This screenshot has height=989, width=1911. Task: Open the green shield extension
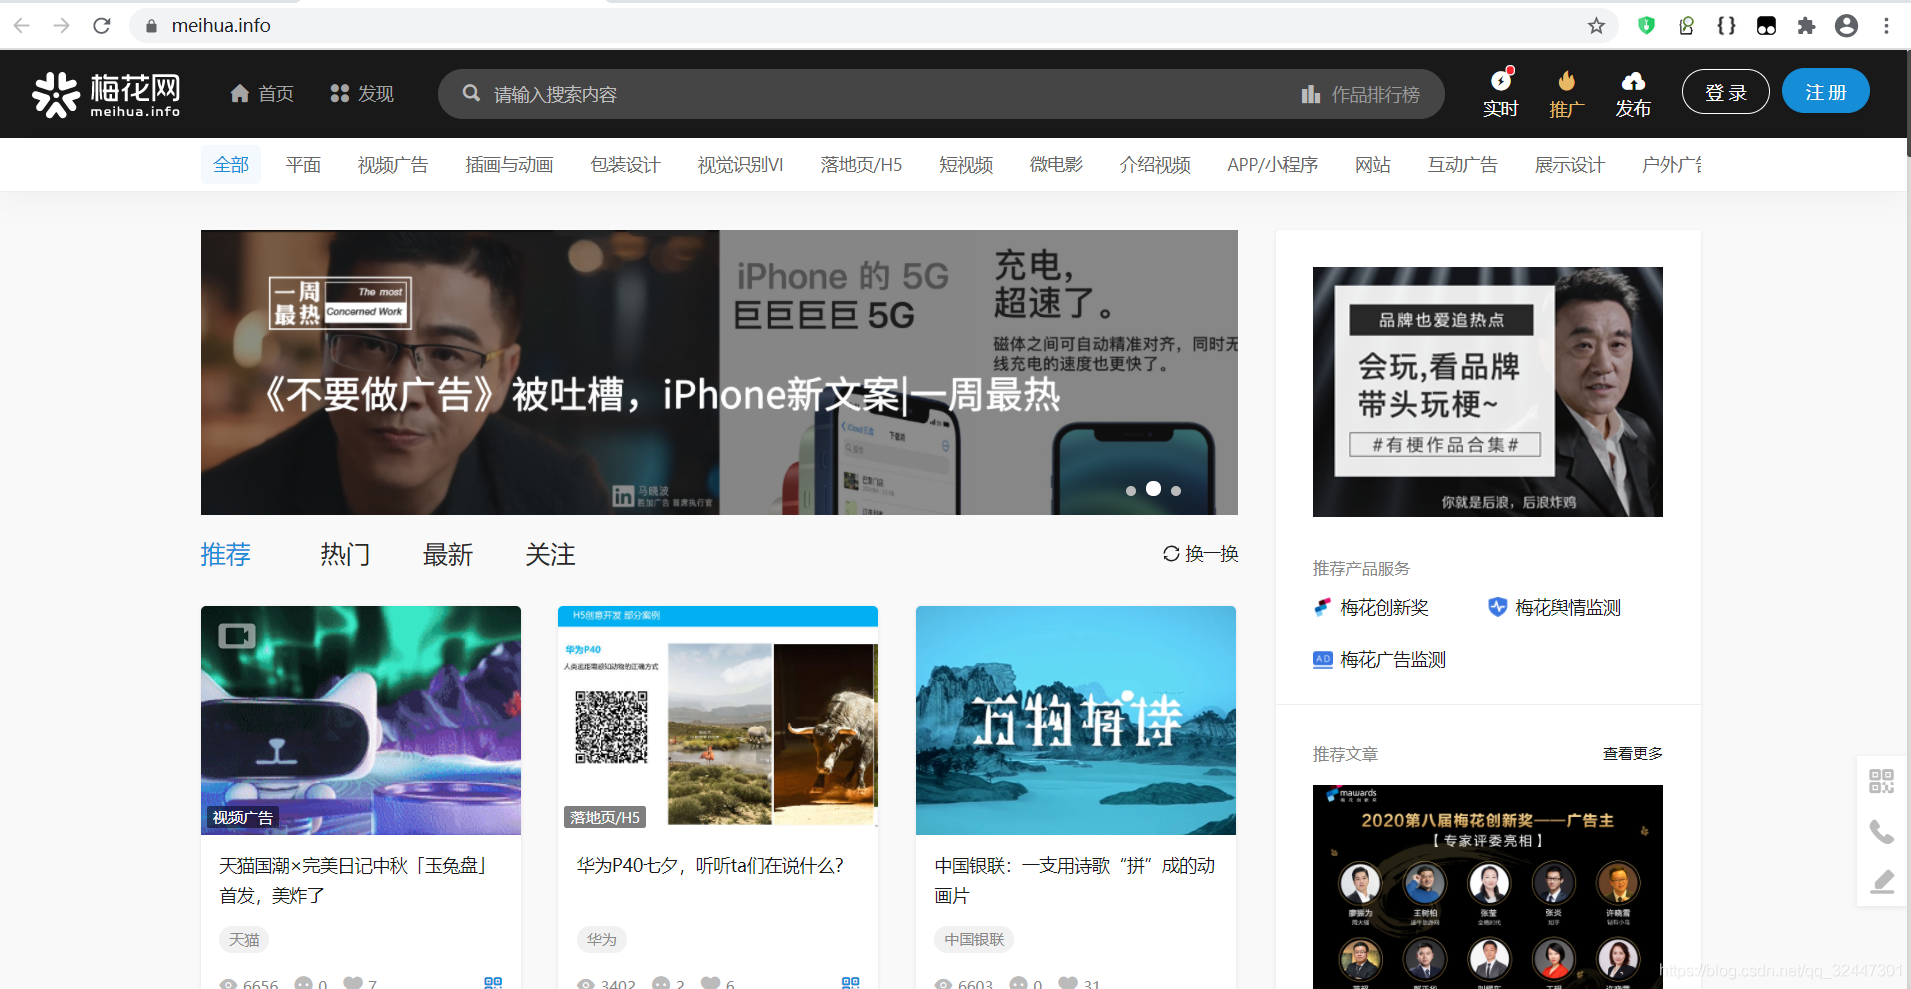[1646, 26]
